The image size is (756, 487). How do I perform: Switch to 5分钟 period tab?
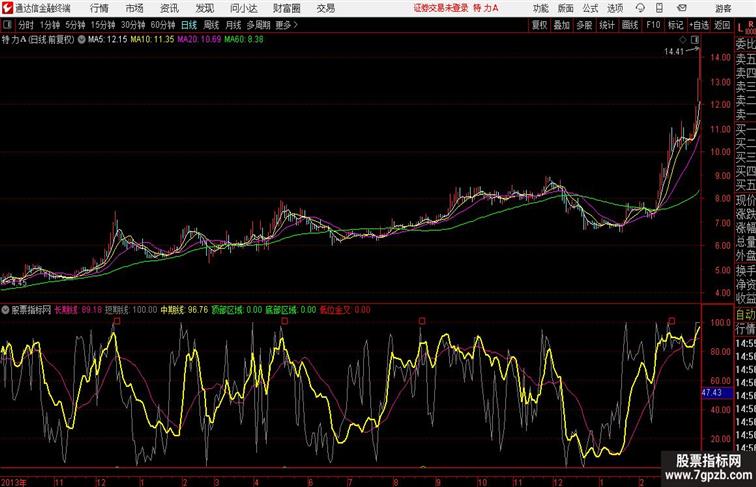tap(75, 25)
